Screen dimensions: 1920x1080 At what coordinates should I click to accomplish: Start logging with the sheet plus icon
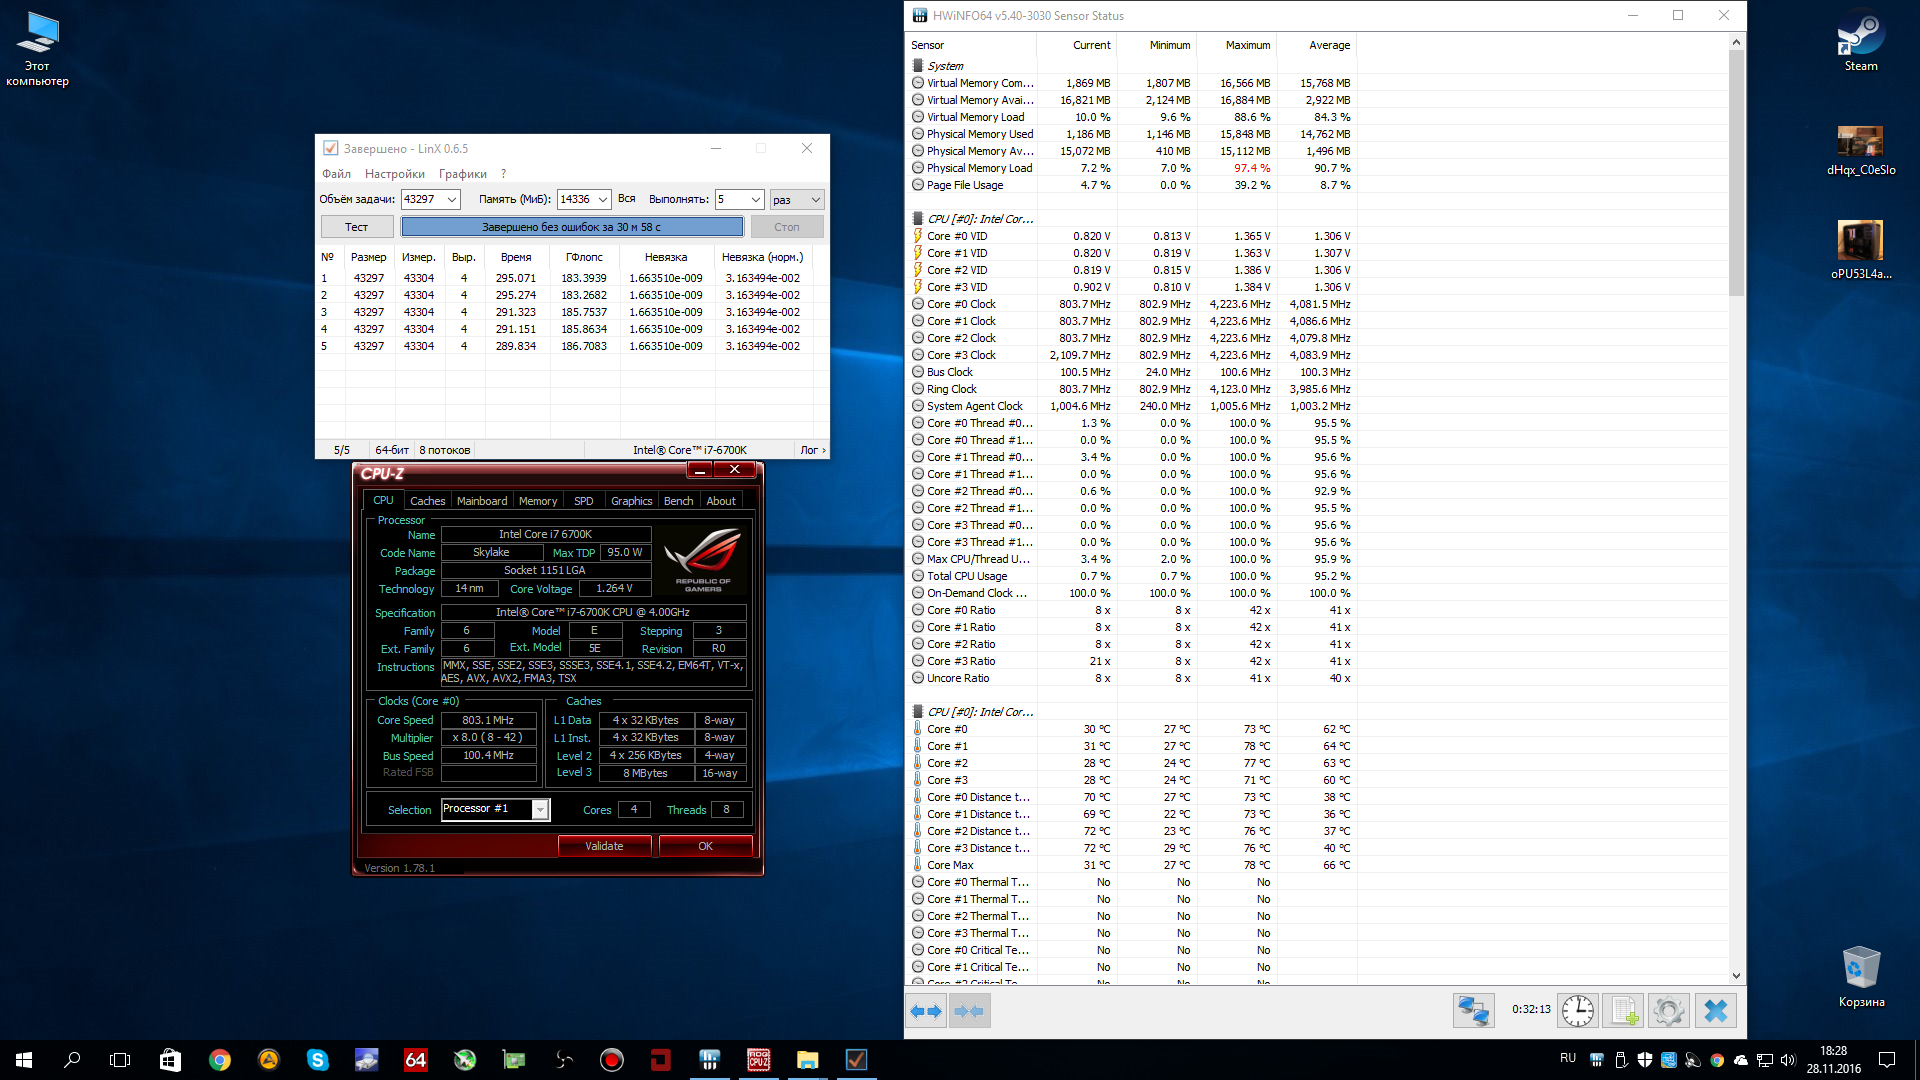tap(1623, 1011)
